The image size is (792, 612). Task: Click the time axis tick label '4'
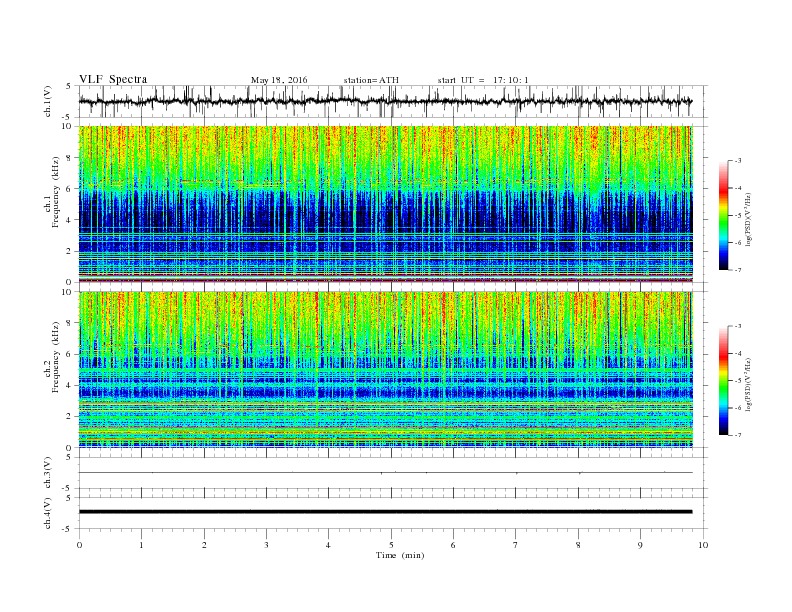pyautogui.click(x=329, y=545)
